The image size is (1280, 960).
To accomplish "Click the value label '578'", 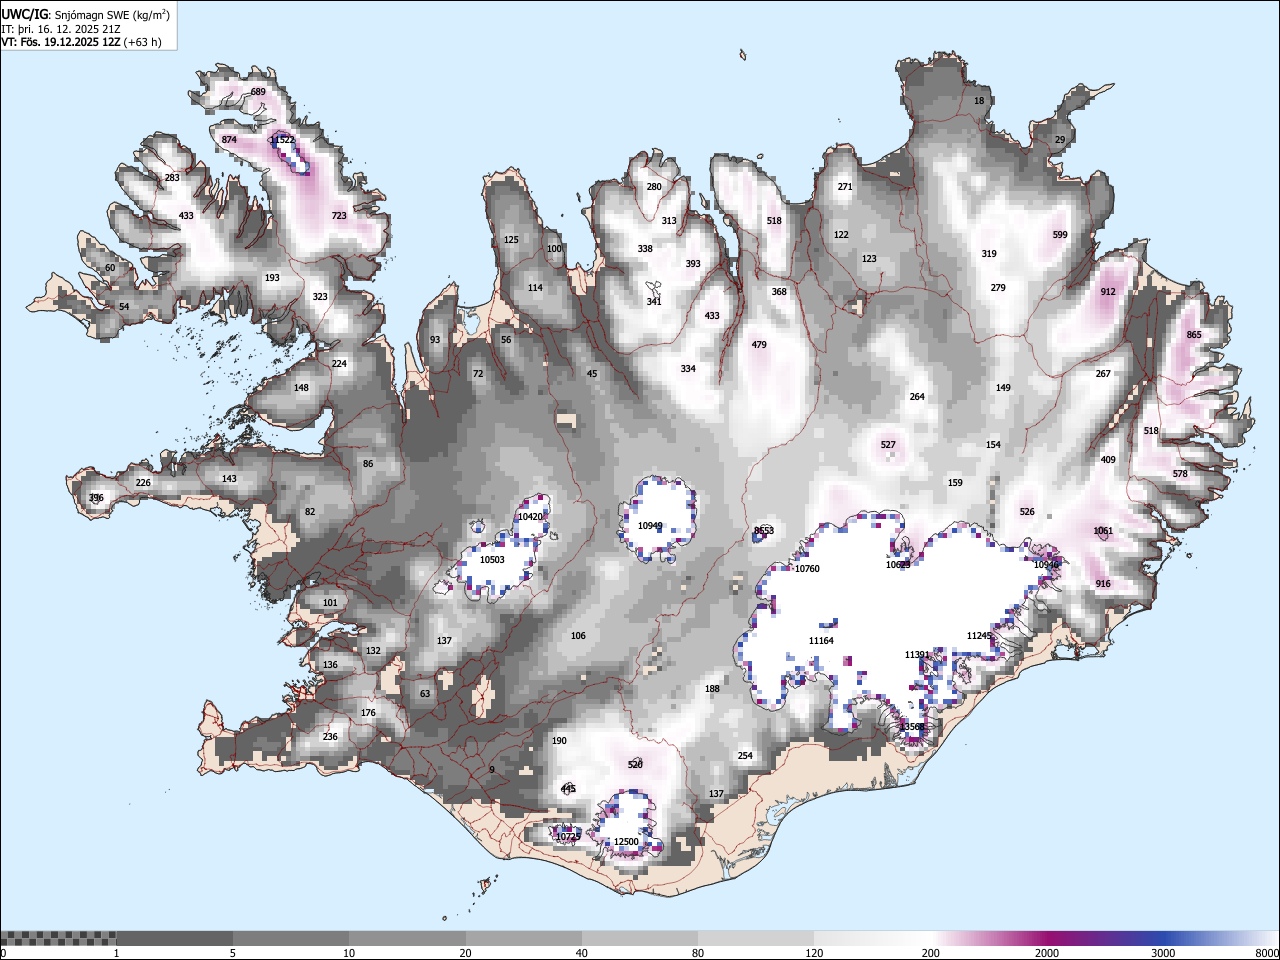I will [1180, 474].
